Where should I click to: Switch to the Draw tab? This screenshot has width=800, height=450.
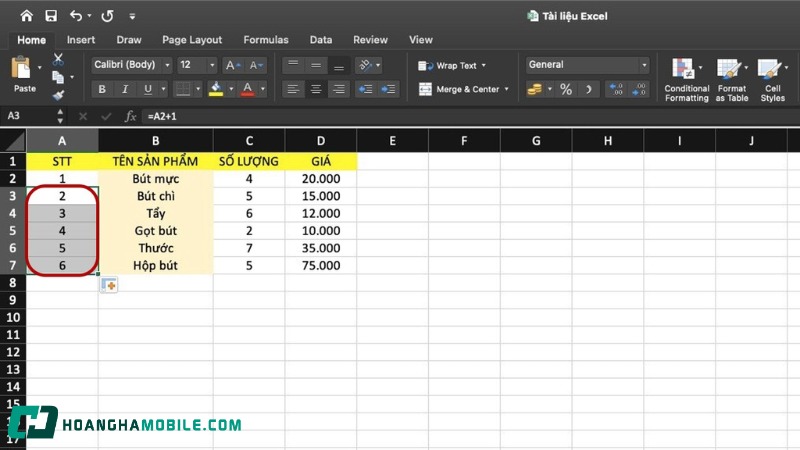coord(129,40)
